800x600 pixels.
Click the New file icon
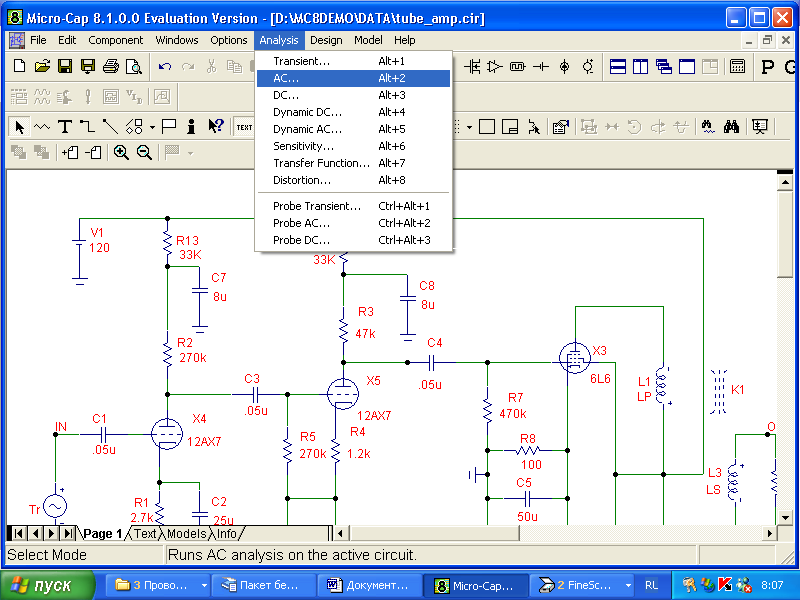point(19,66)
